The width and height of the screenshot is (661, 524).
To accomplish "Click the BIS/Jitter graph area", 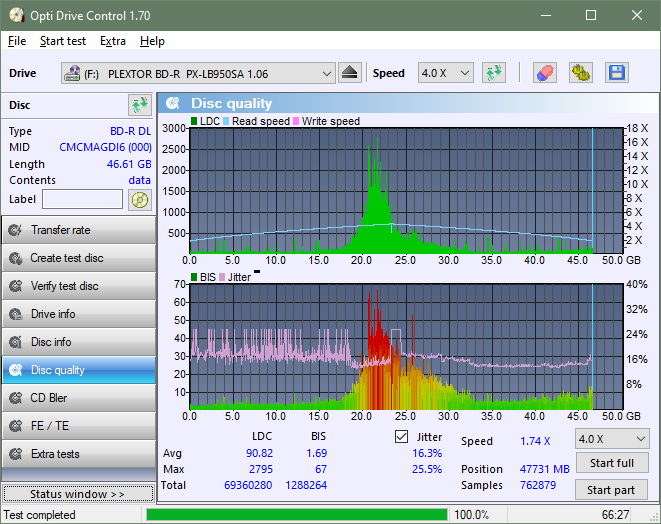I will pos(406,347).
